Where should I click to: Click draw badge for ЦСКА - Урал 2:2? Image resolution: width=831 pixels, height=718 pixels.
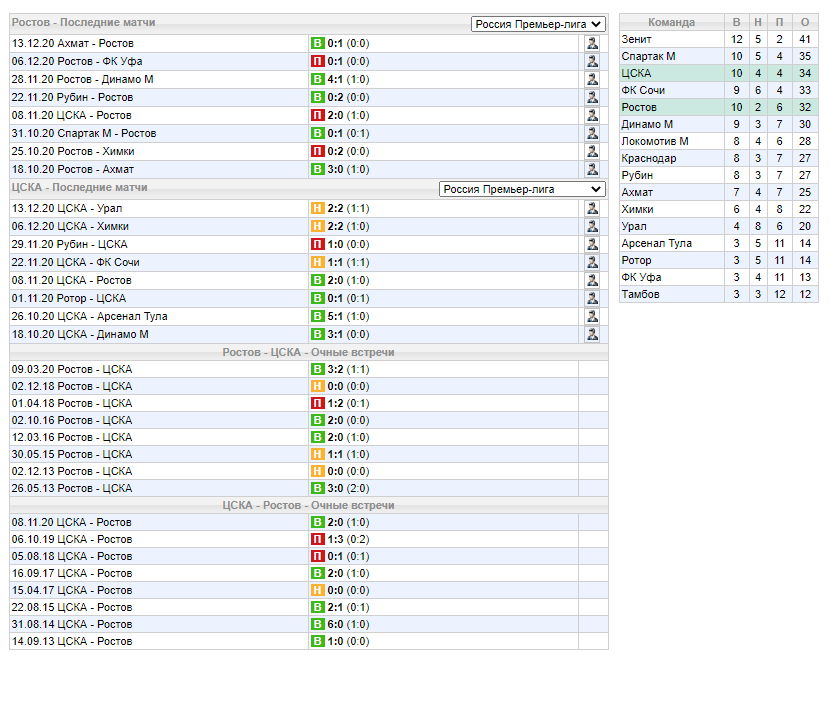pyautogui.click(x=317, y=208)
